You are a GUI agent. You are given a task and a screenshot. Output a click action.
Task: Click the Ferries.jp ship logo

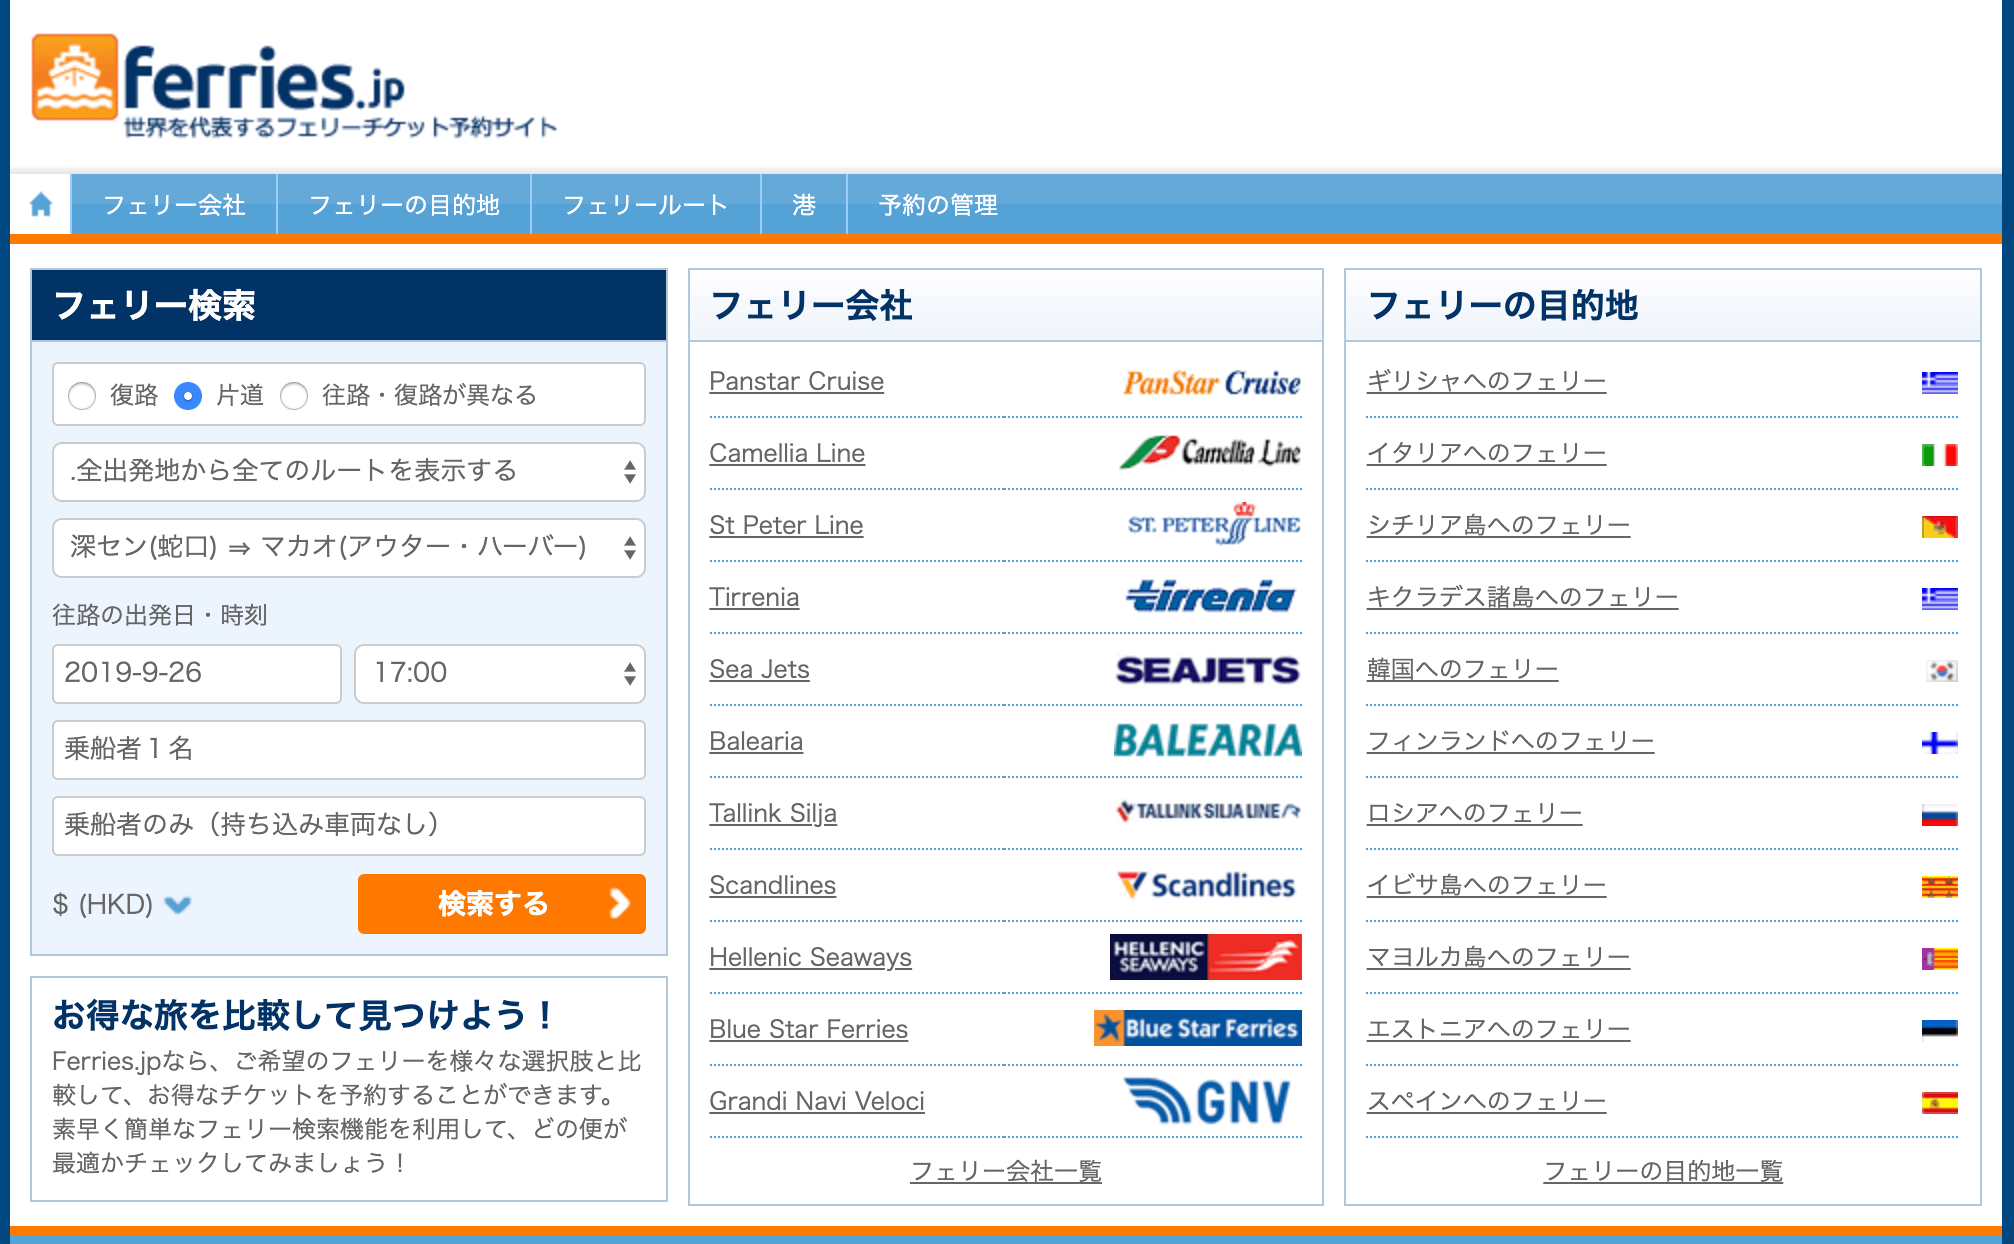tap(75, 78)
